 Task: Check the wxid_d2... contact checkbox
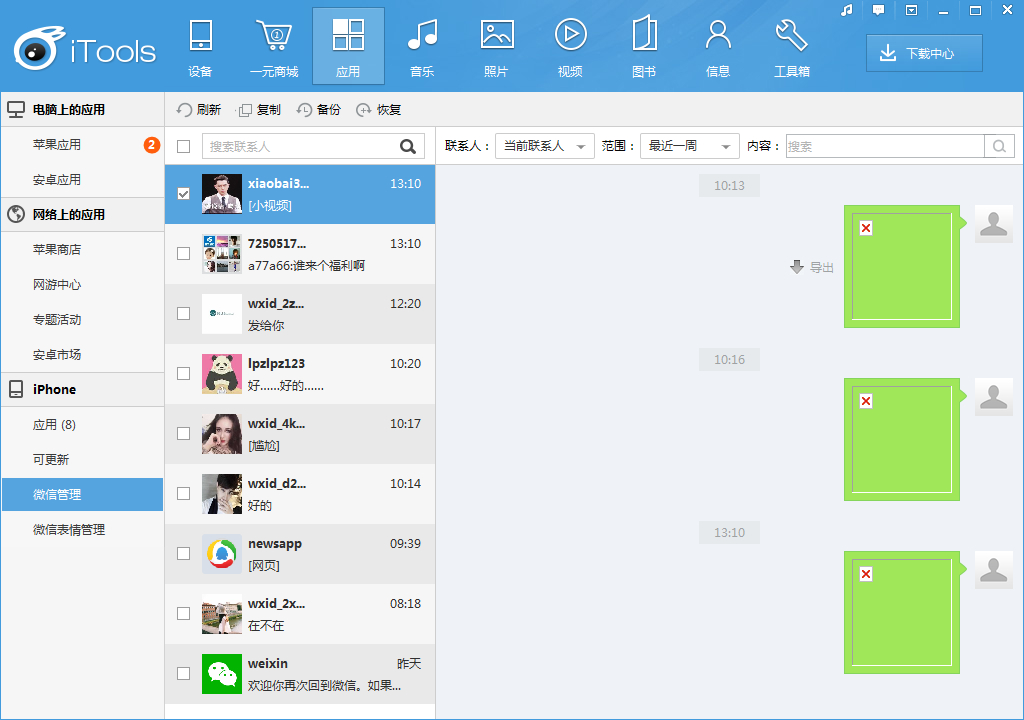[184, 493]
